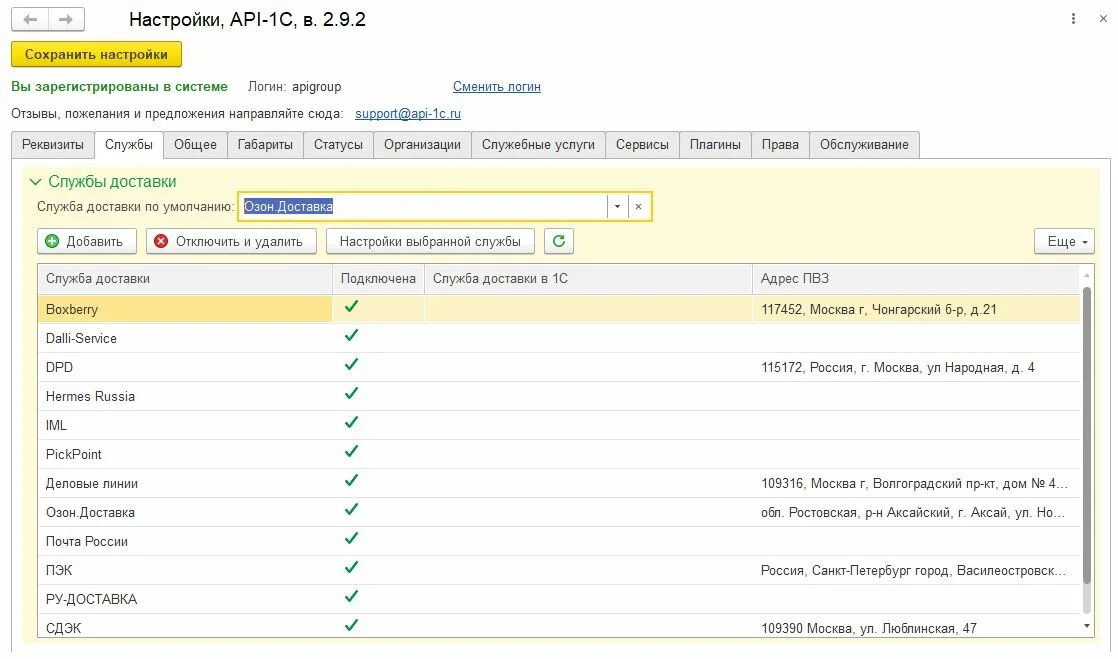
Task: Select the Boxberry row
Action: tap(559, 310)
